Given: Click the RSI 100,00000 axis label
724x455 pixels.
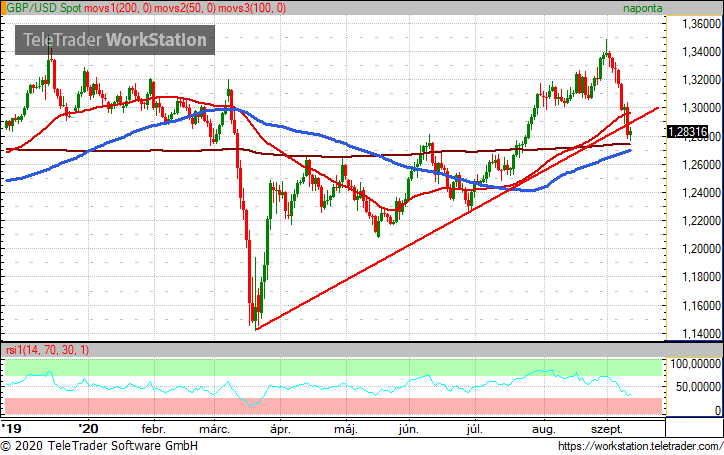Looking at the screenshot, I should coord(695,364).
